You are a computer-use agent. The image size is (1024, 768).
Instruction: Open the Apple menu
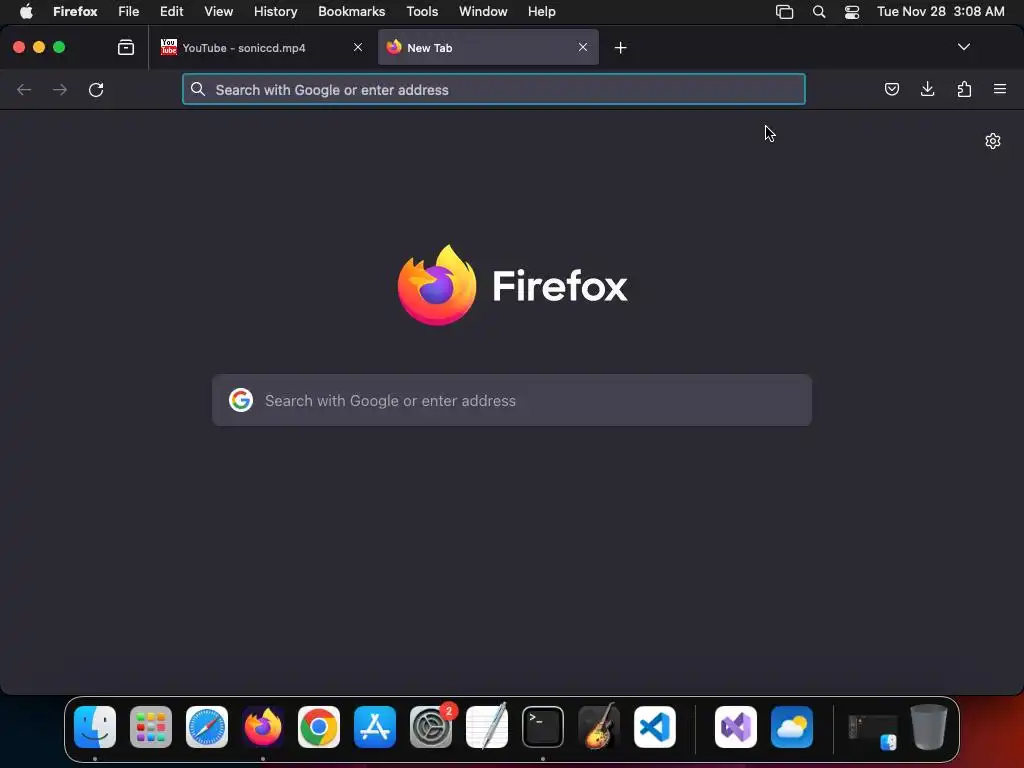pyautogui.click(x=26, y=12)
